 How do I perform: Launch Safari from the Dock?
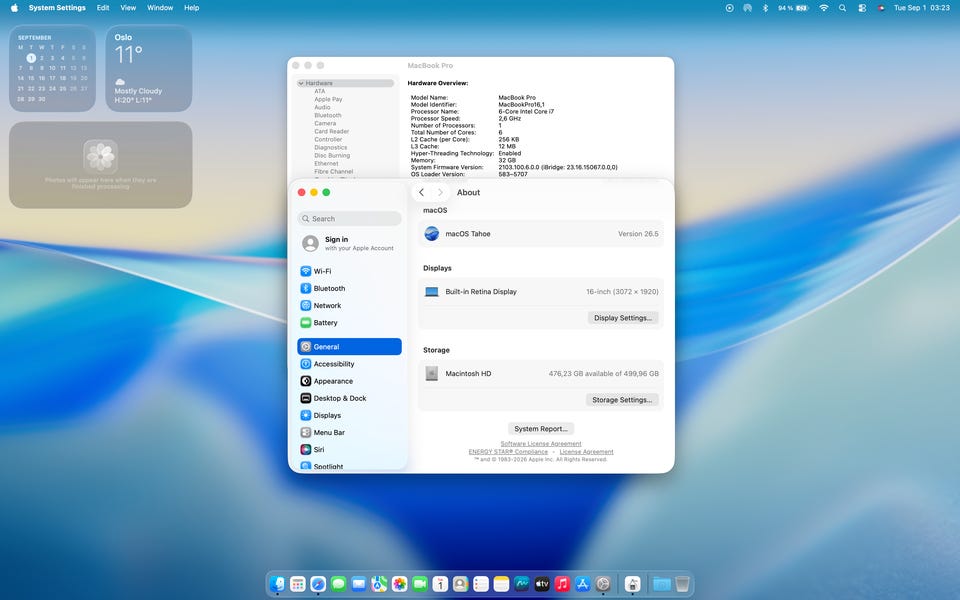click(318, 583)
